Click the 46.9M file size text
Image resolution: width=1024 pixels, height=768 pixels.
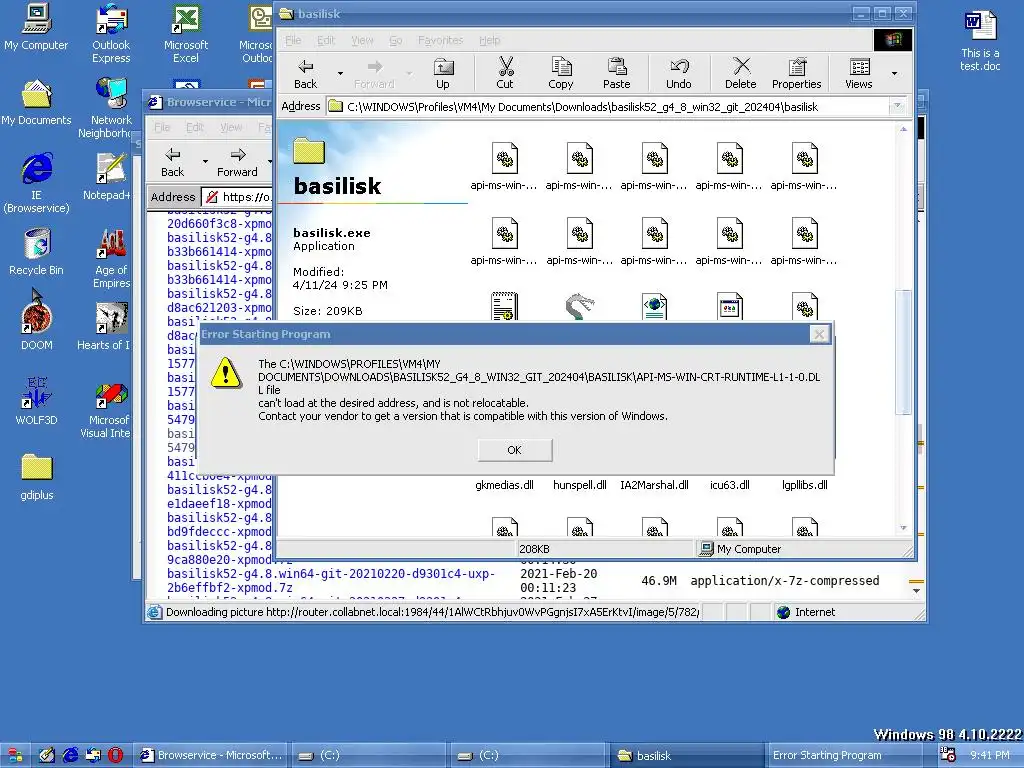(658, 581)
